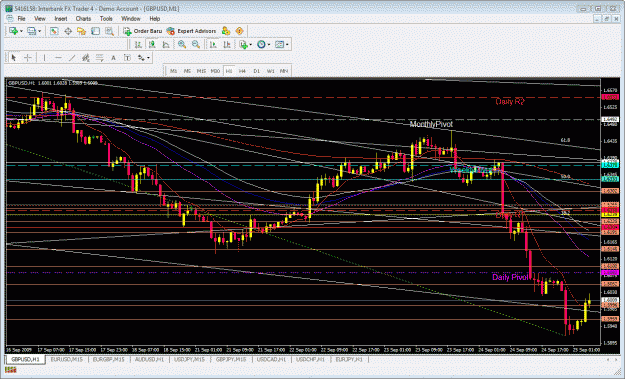Click the two-figures icon beside Expert Advisors

226,31
